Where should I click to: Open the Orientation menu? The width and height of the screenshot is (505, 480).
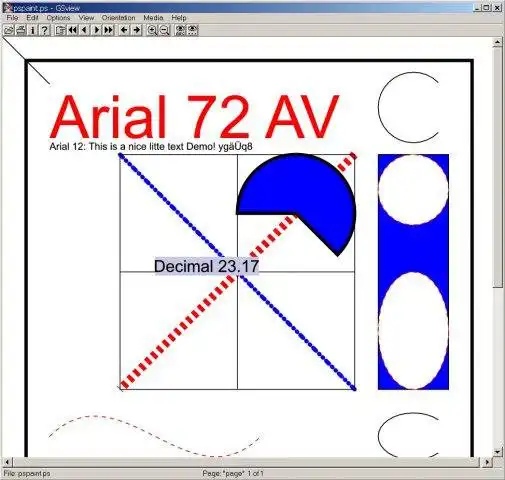[118, 18]
